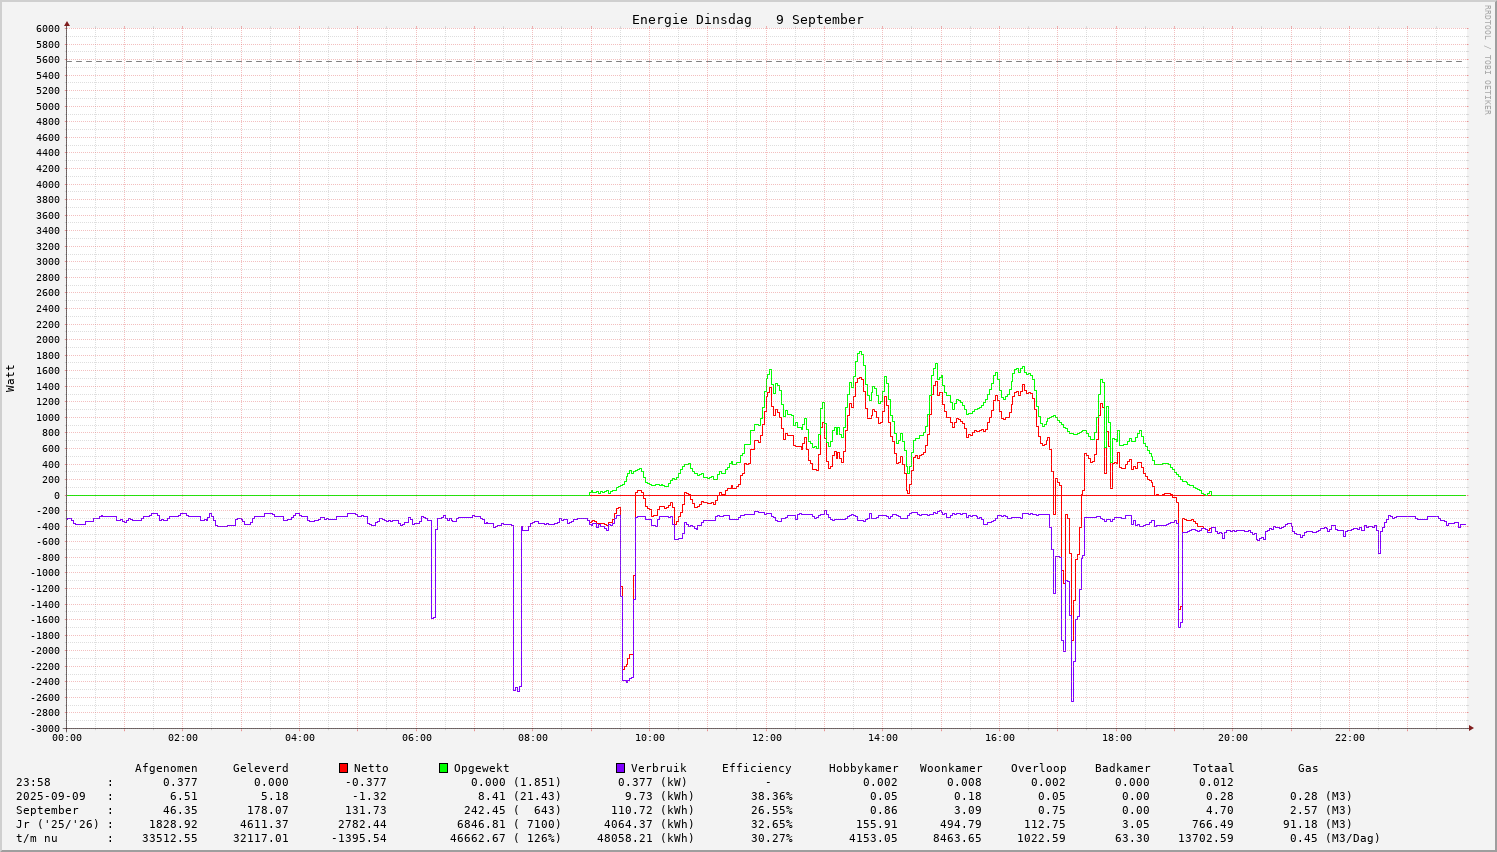
Task: Click the Gas column header
Action: [1308, 768]
